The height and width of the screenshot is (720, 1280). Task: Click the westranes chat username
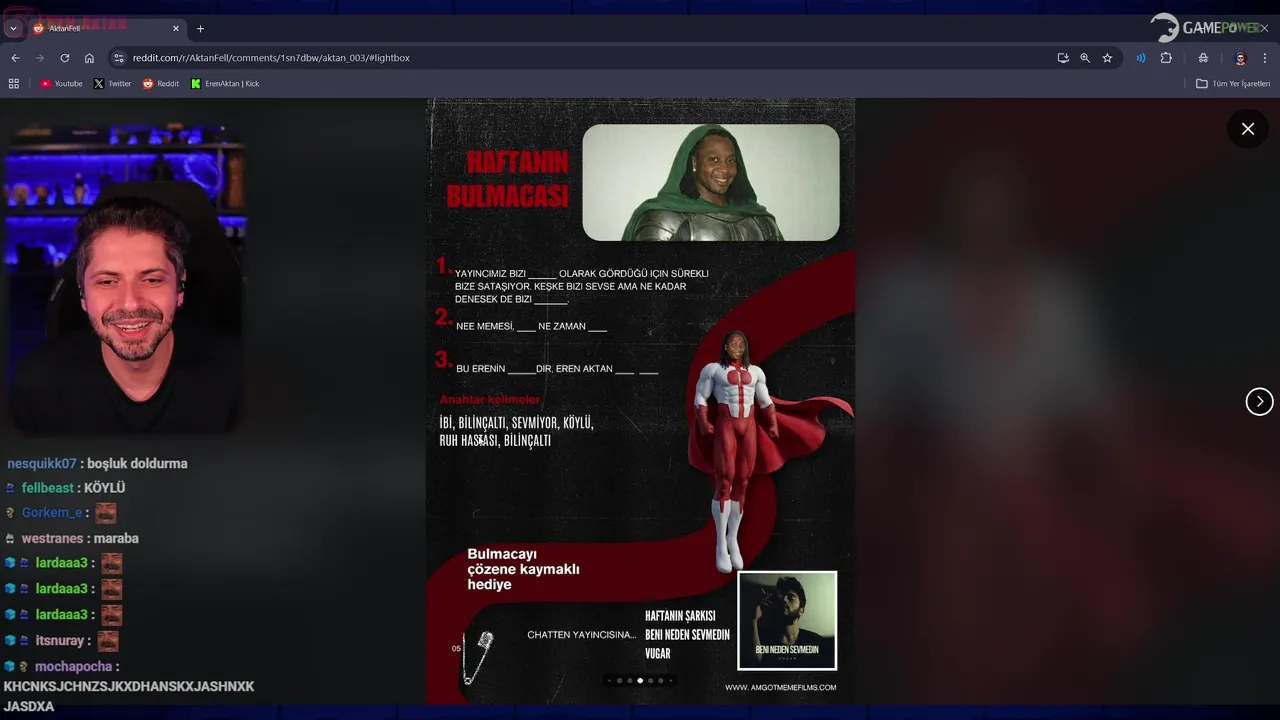[x=52, y=538]
